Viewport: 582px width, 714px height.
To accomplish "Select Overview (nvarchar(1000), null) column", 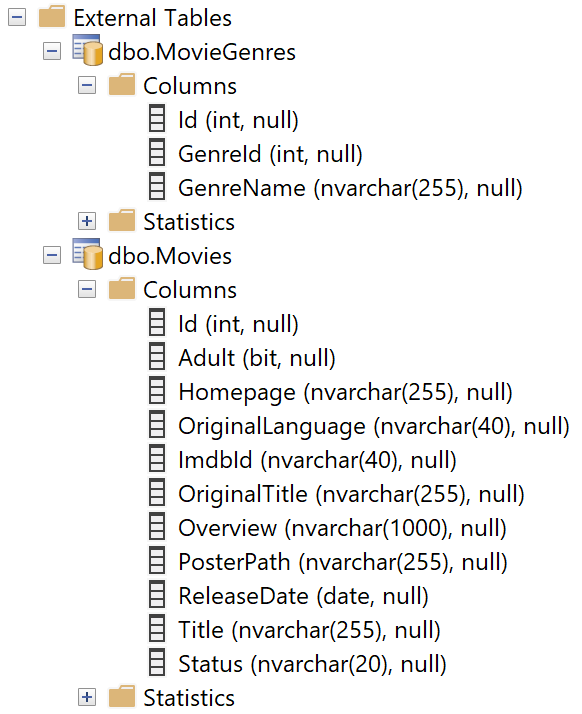I will [x=342, y=528].
